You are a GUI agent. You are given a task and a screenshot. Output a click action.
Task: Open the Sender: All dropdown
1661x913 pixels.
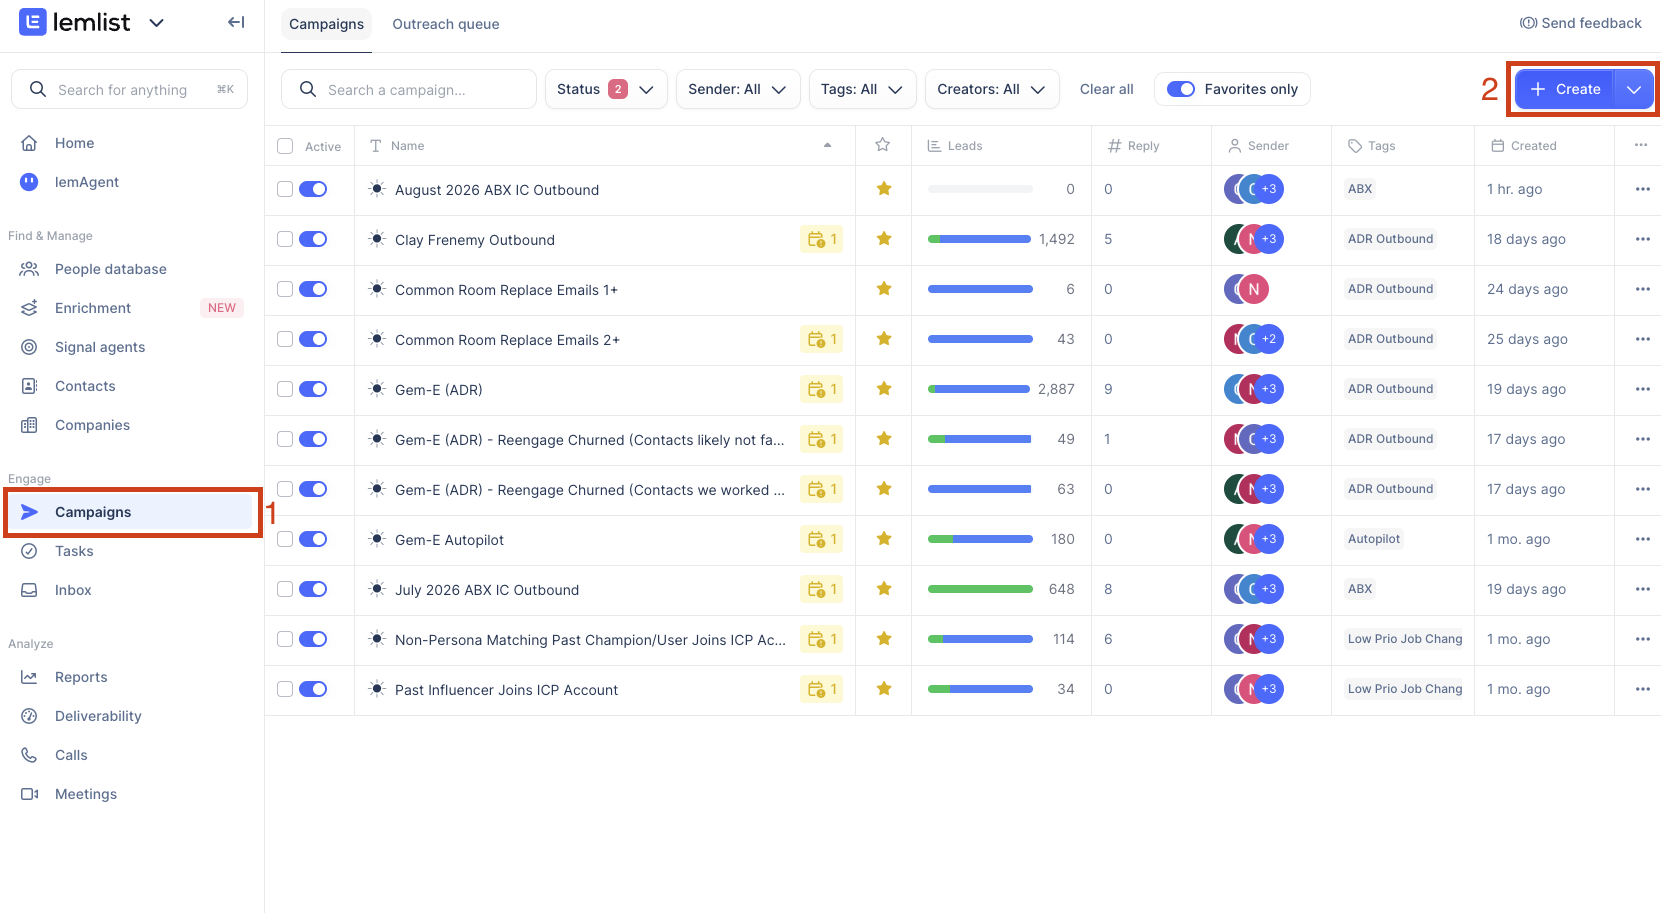tap(738, 89)
